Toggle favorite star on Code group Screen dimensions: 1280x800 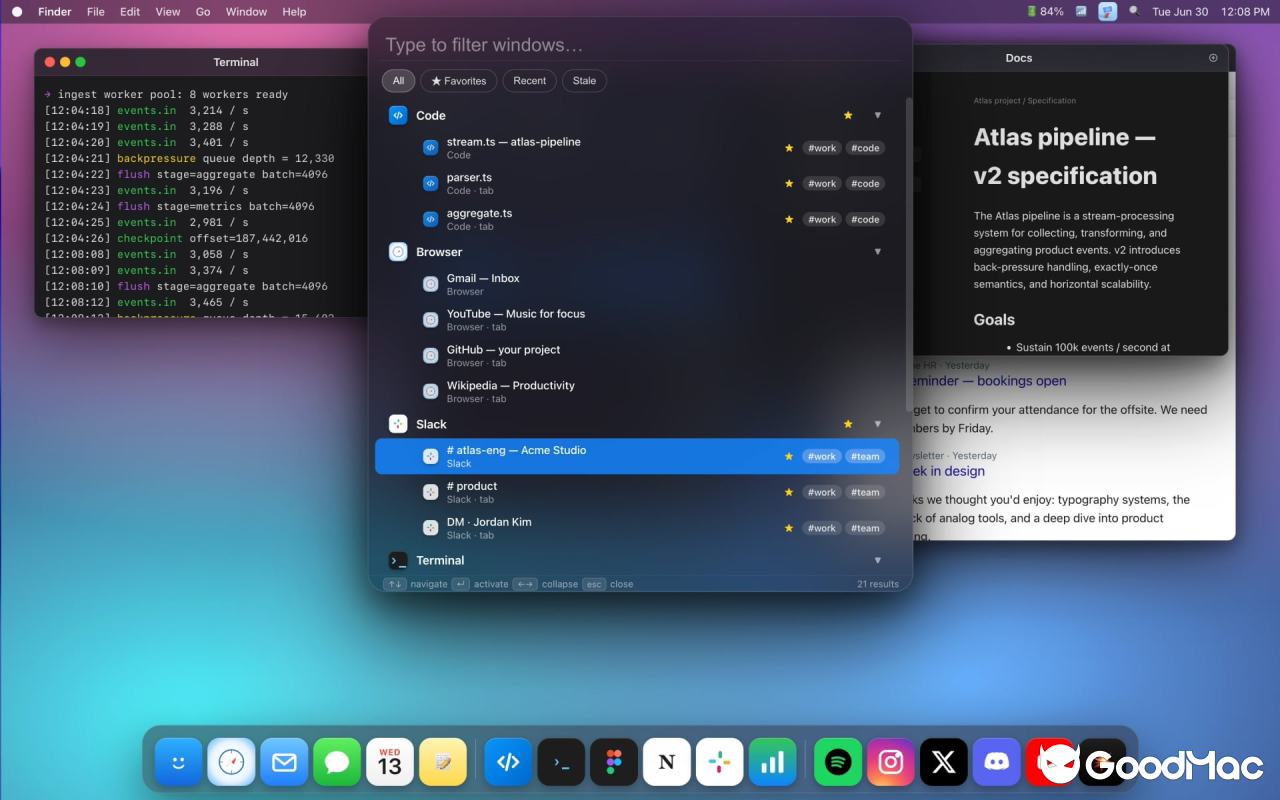point(848,115)
